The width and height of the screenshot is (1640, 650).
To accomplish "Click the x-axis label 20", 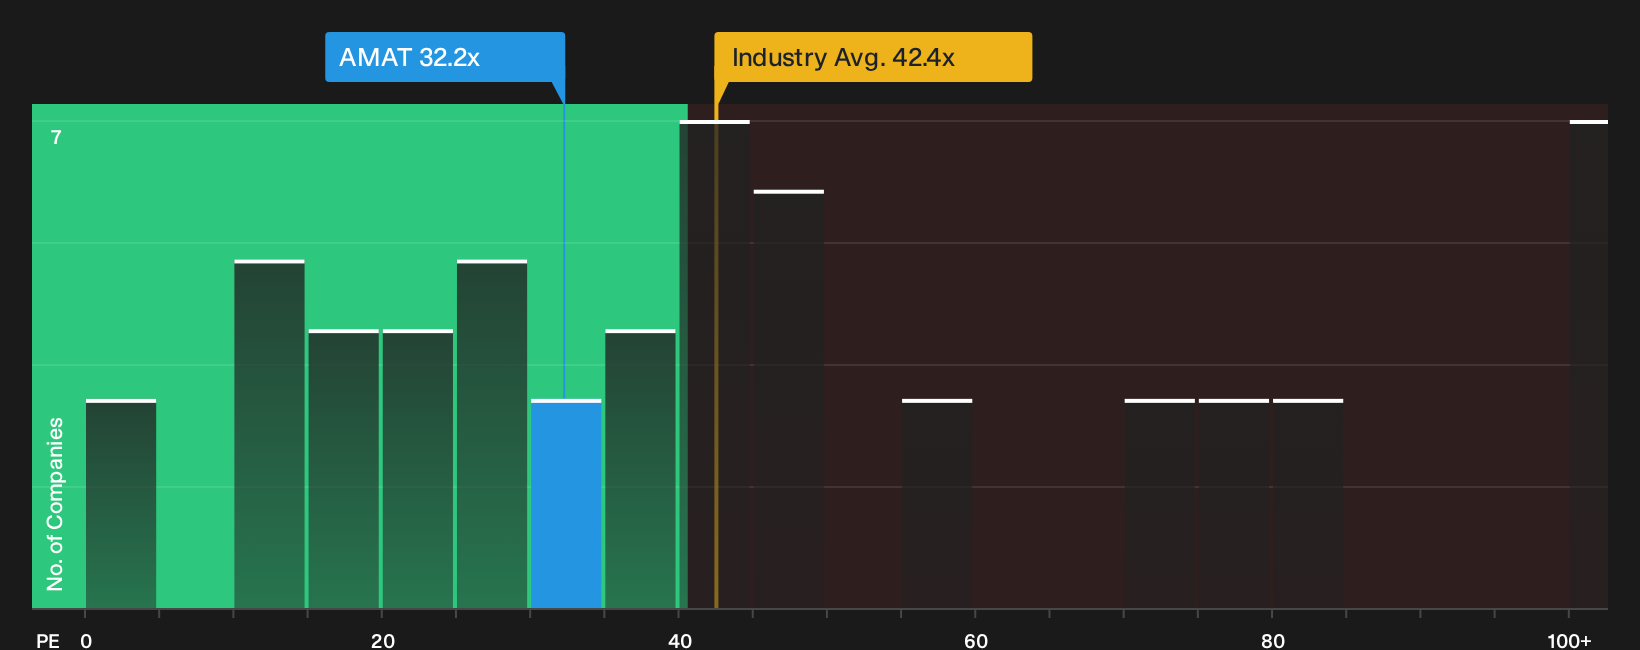I will tap(382, 641).
